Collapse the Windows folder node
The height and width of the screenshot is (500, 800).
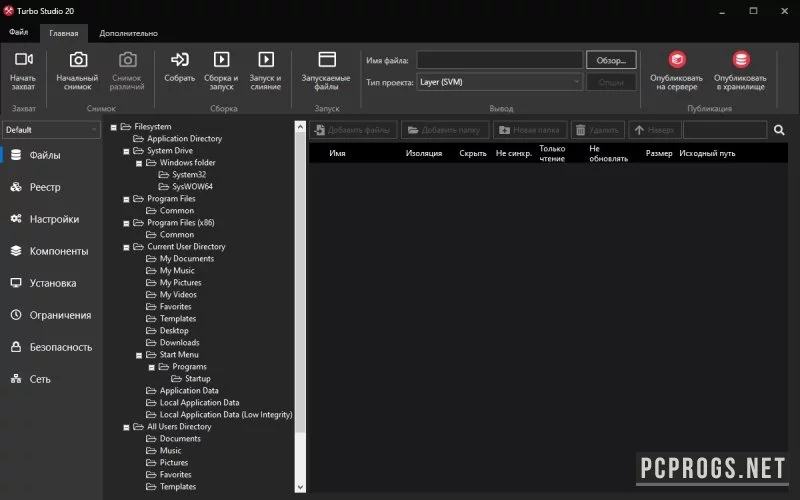click(139, 163)
